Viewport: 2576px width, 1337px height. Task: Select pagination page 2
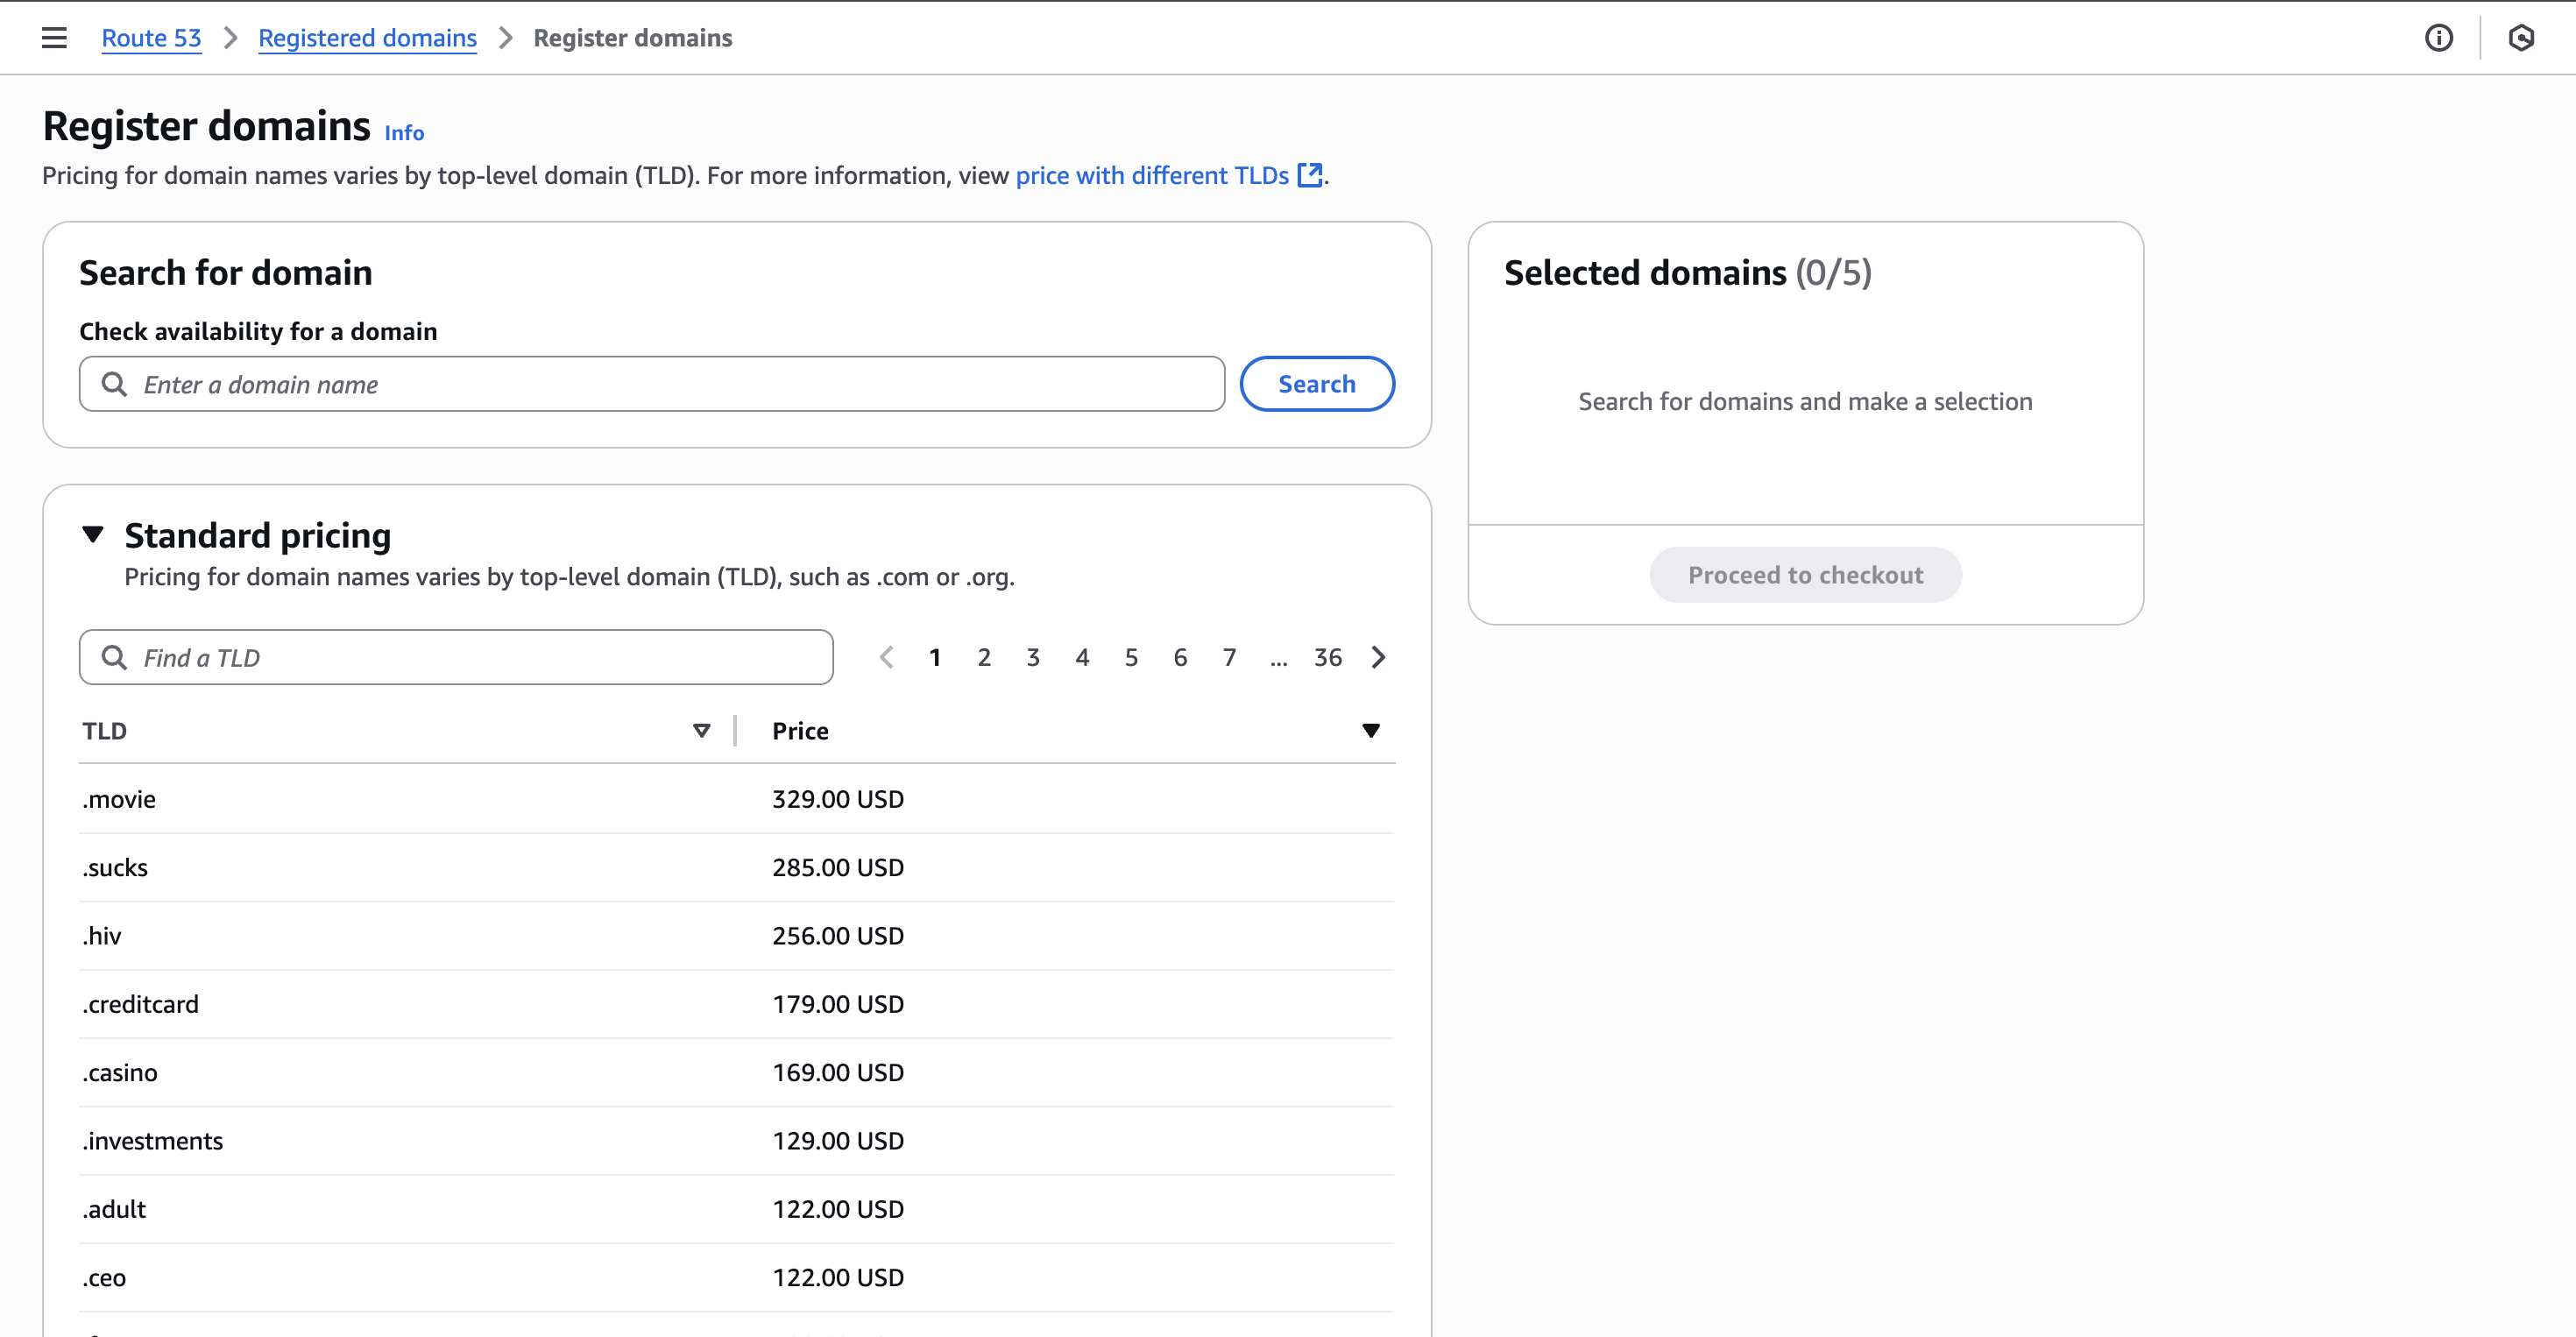tap(984, 657)
